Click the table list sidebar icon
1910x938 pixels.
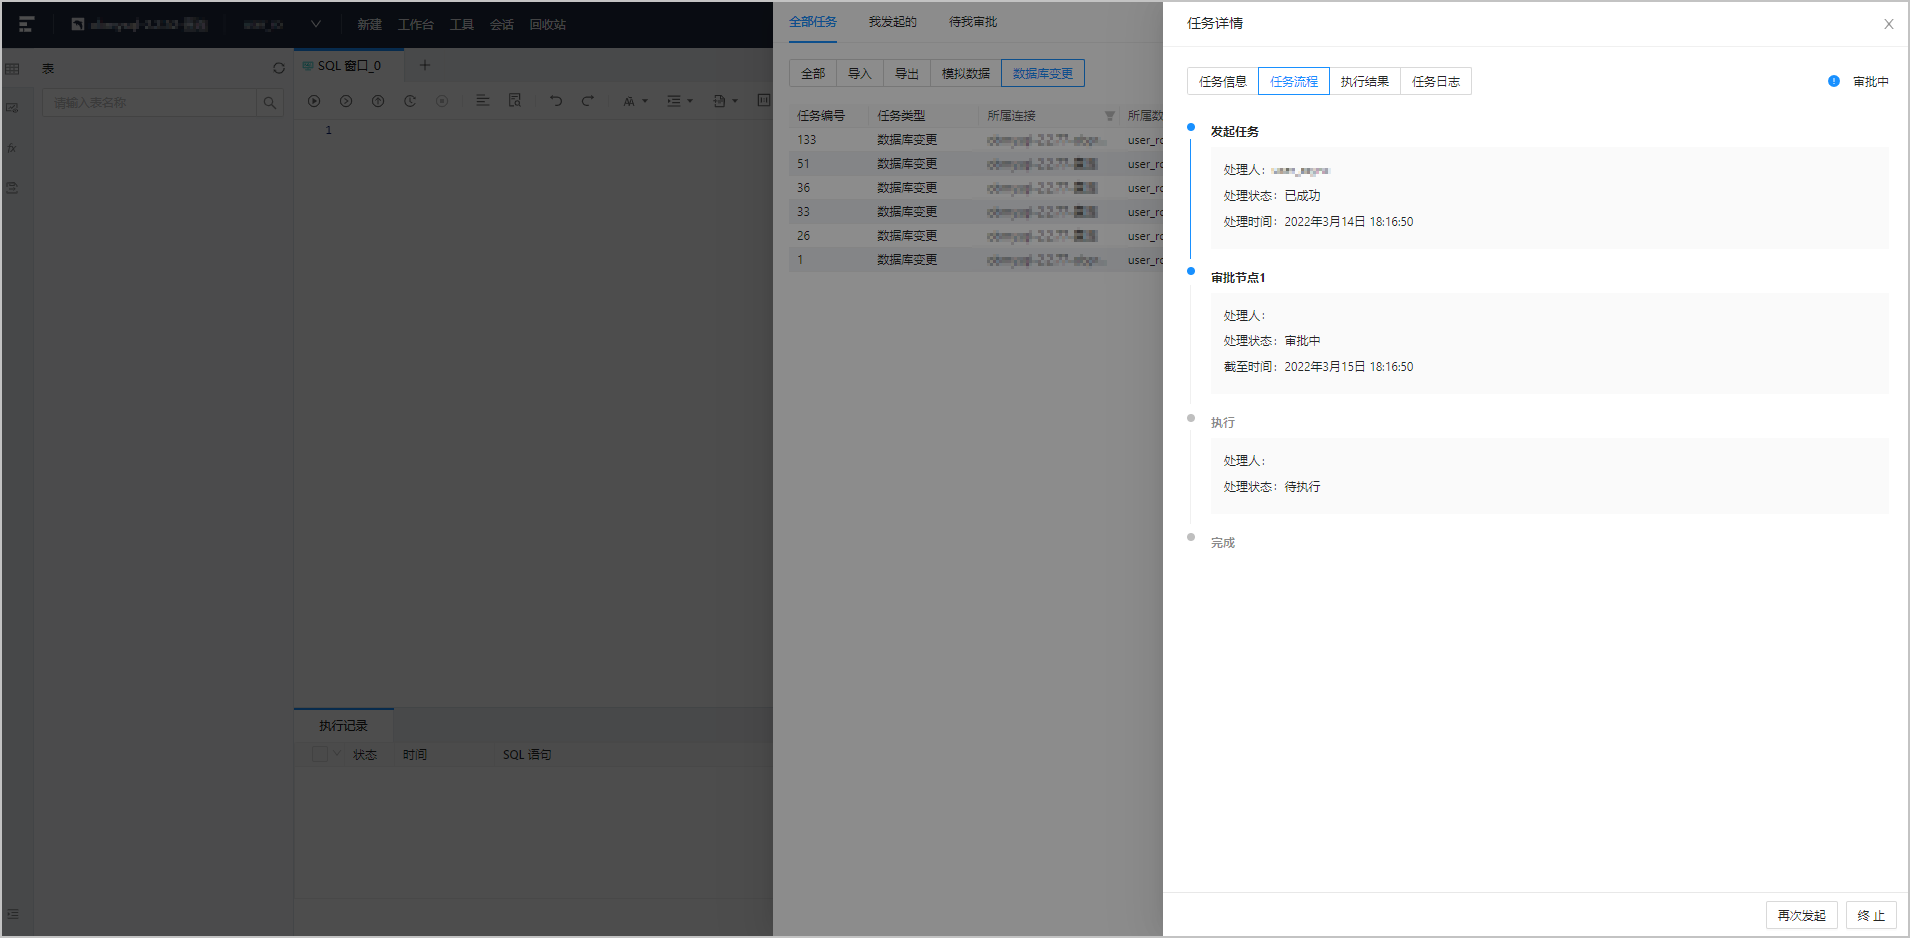pos(13,69)
